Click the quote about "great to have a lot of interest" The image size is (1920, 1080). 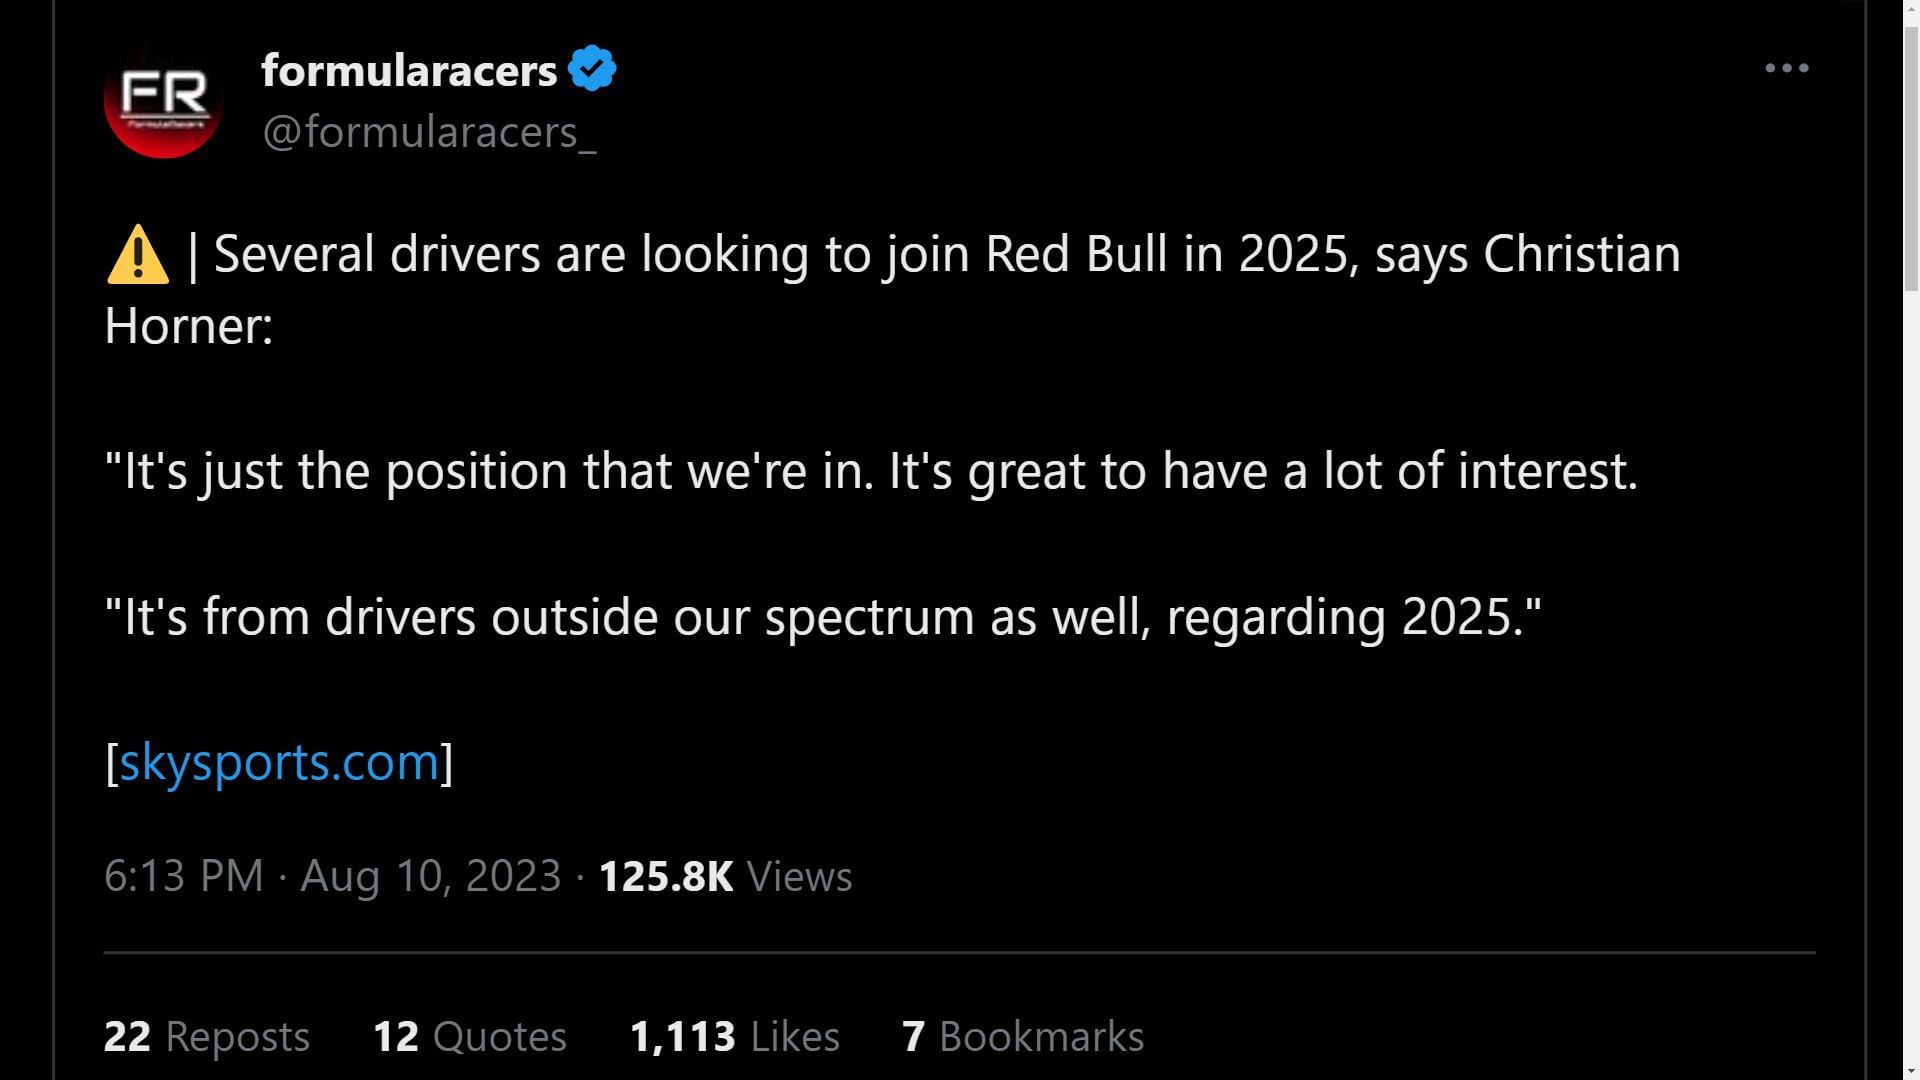pyautogui.click(x=870, y=470)
